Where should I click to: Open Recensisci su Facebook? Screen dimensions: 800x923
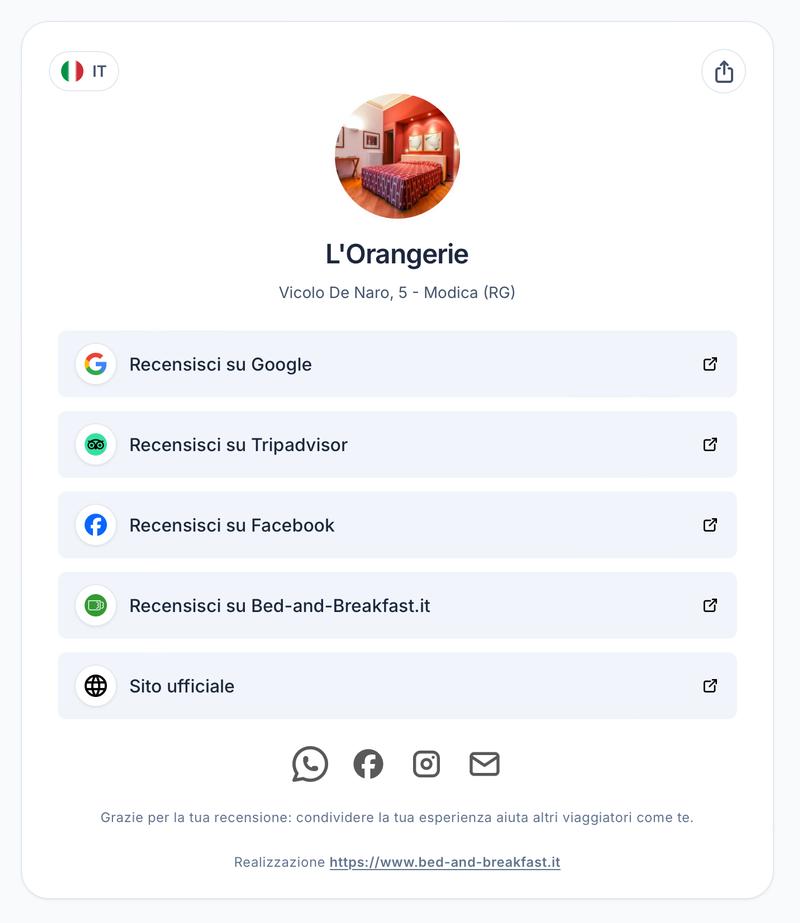tap(232, 526)
